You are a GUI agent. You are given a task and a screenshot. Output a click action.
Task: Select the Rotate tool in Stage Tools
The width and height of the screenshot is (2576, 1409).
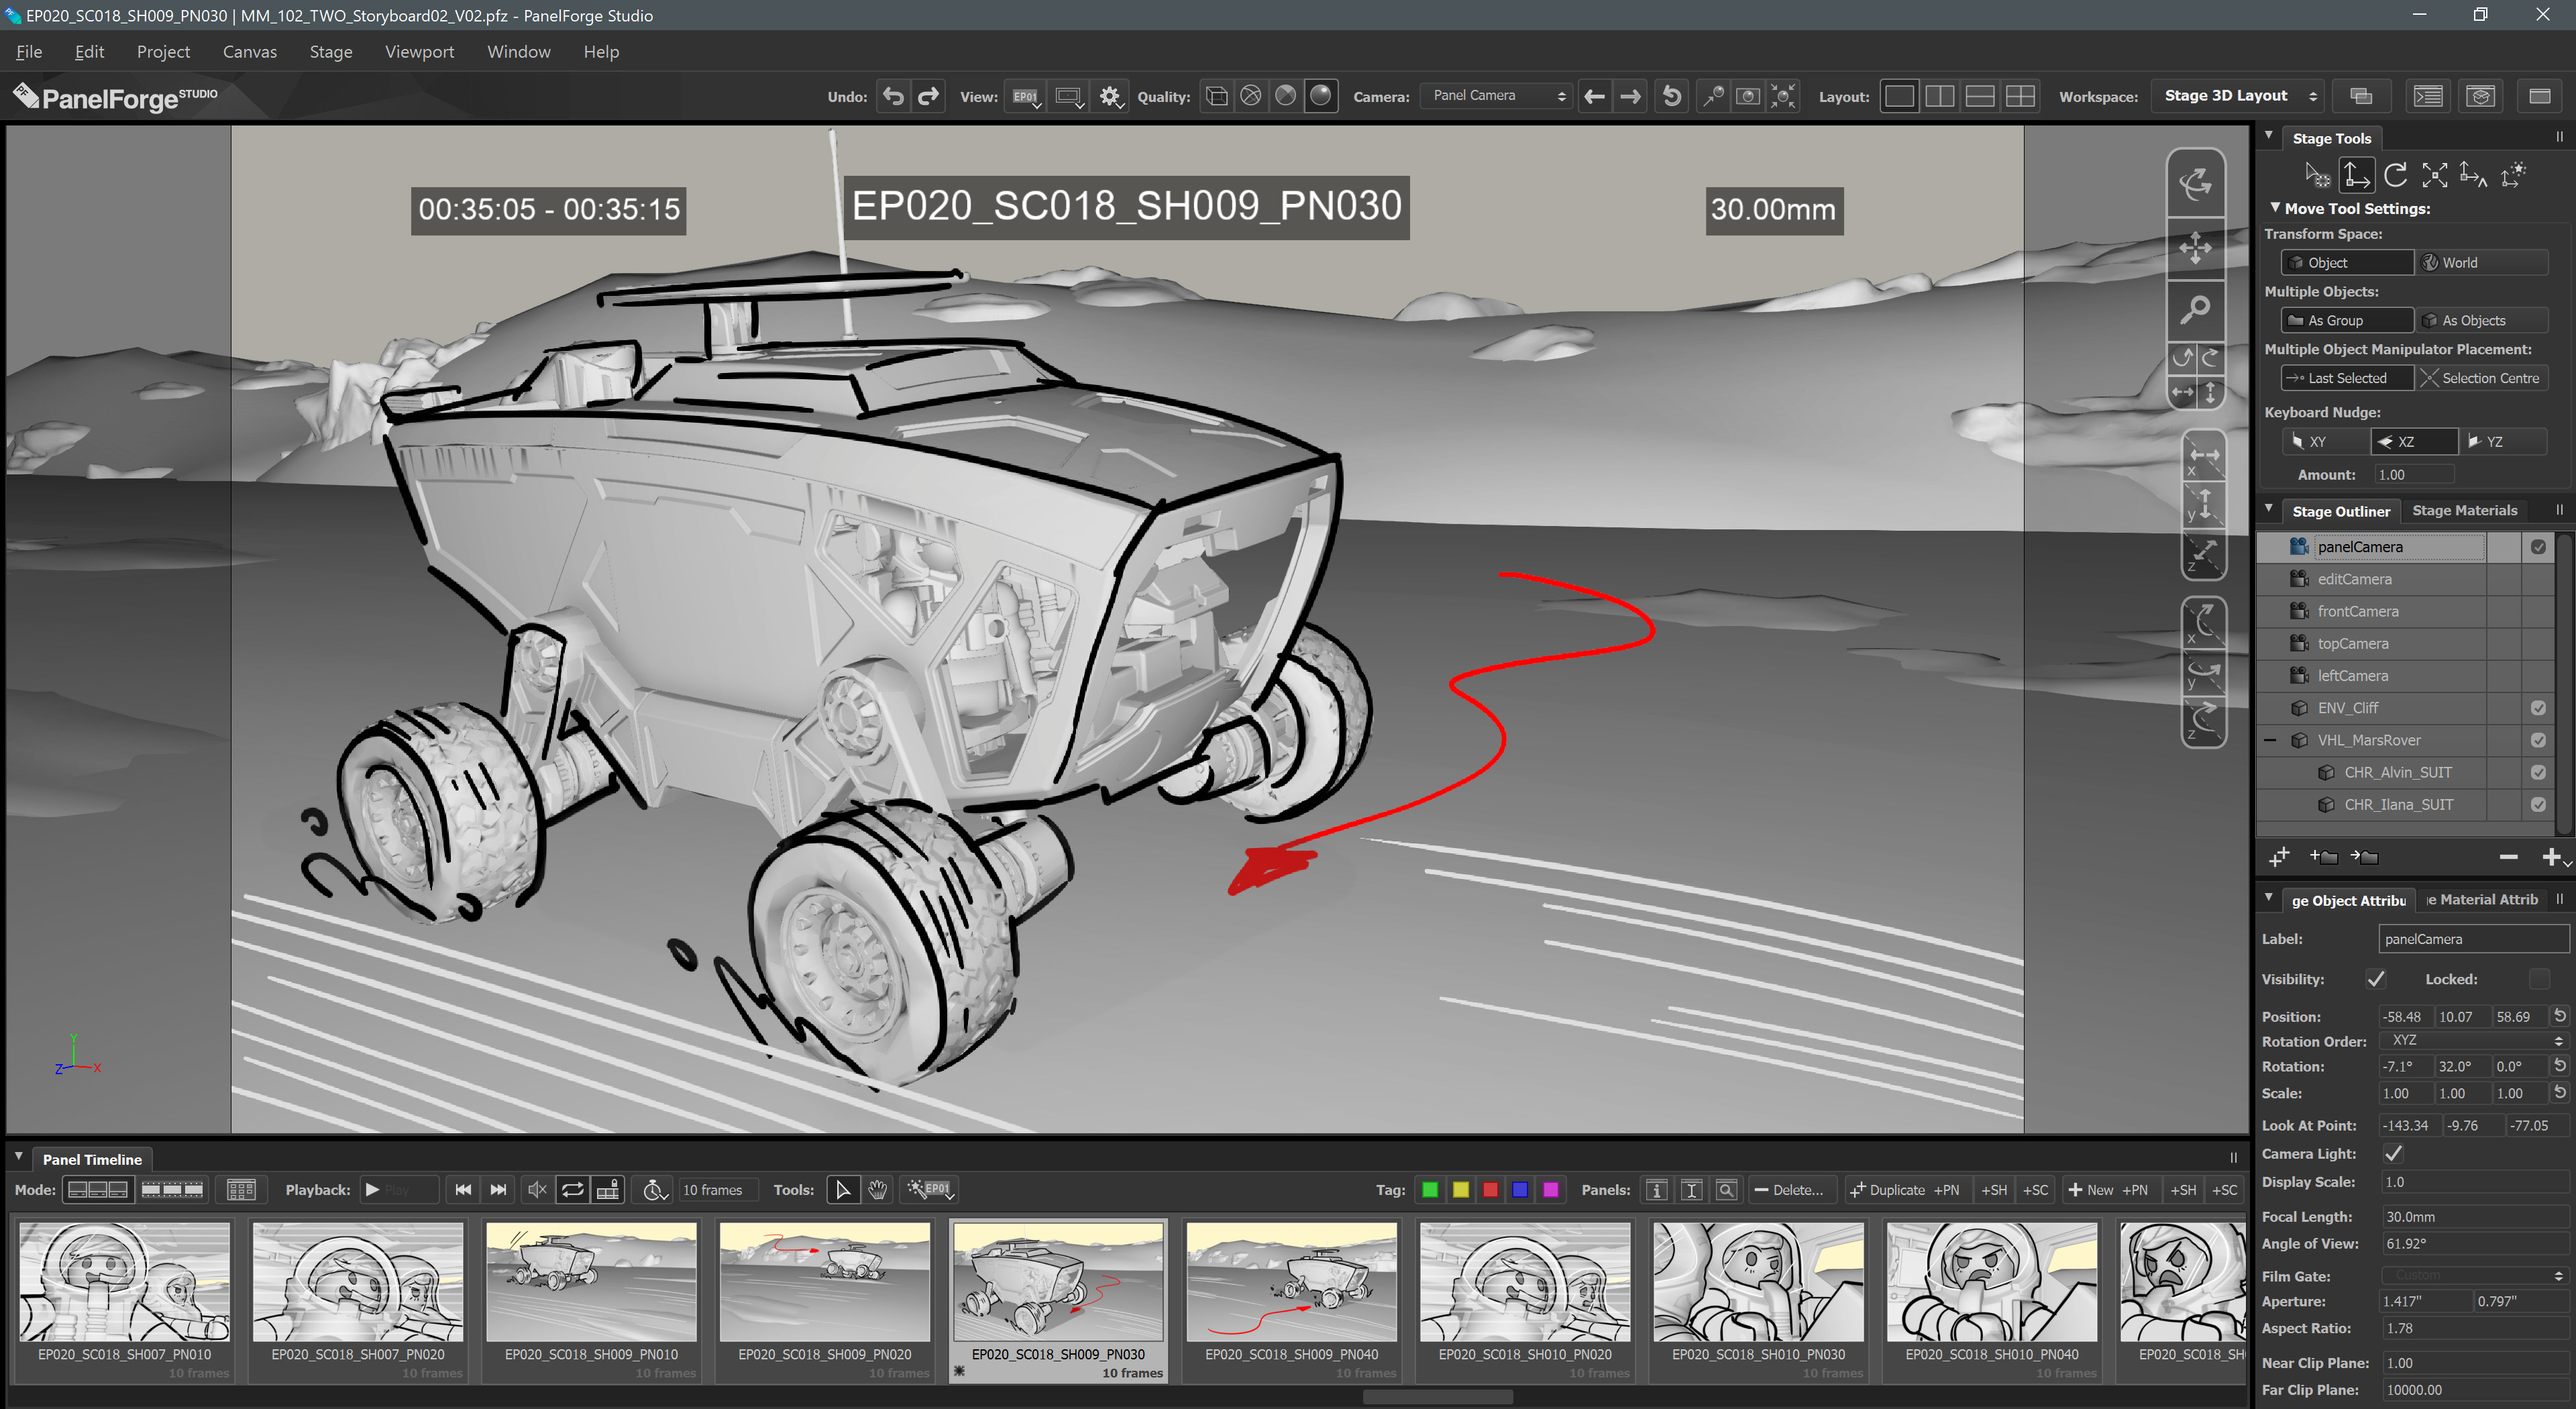pos(2395,176)
